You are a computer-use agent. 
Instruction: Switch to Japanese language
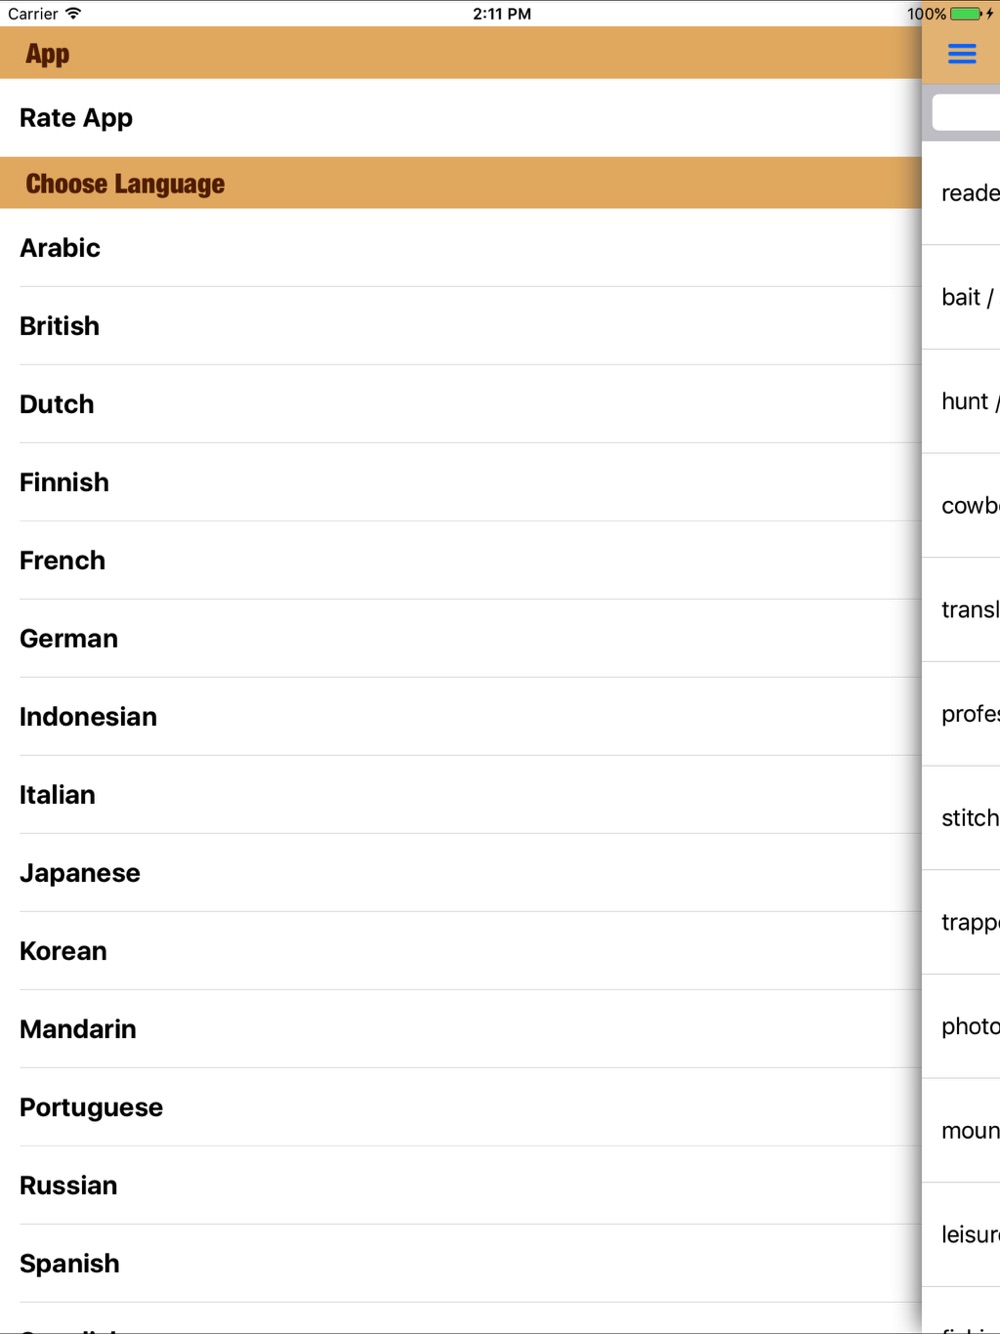click(x=460, y=872)
